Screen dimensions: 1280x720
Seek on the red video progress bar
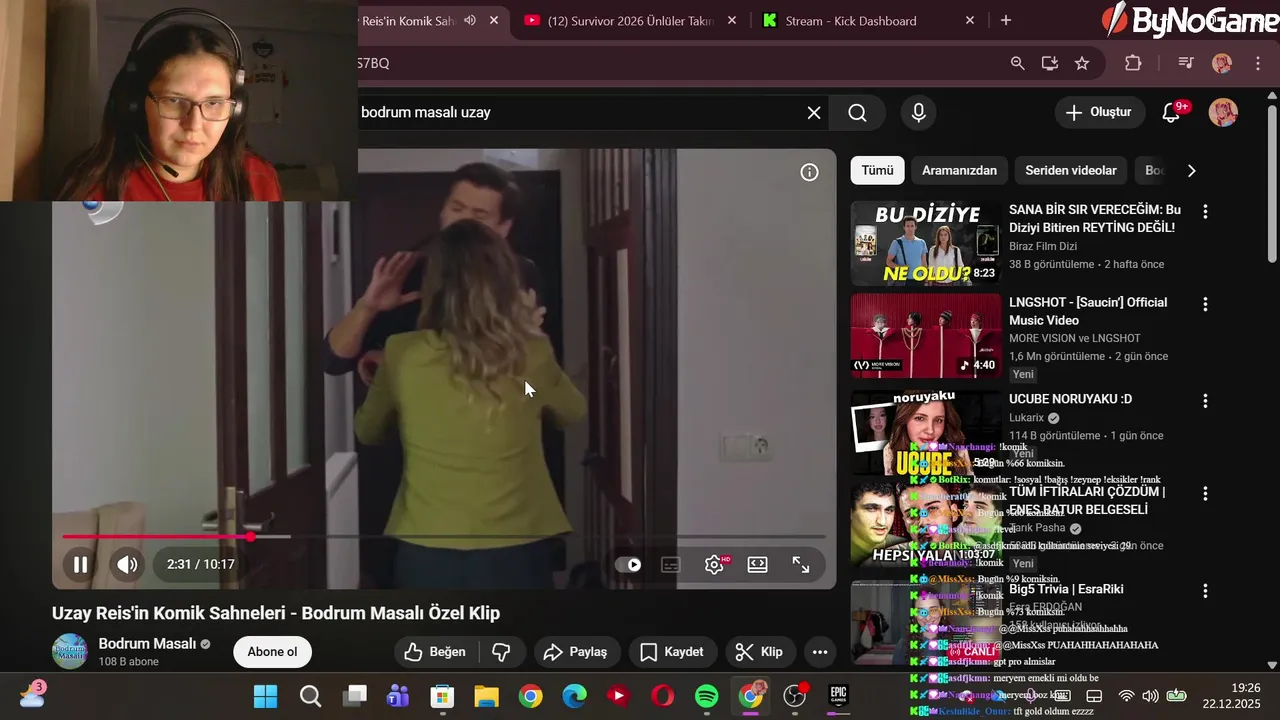tap(444, 537)
